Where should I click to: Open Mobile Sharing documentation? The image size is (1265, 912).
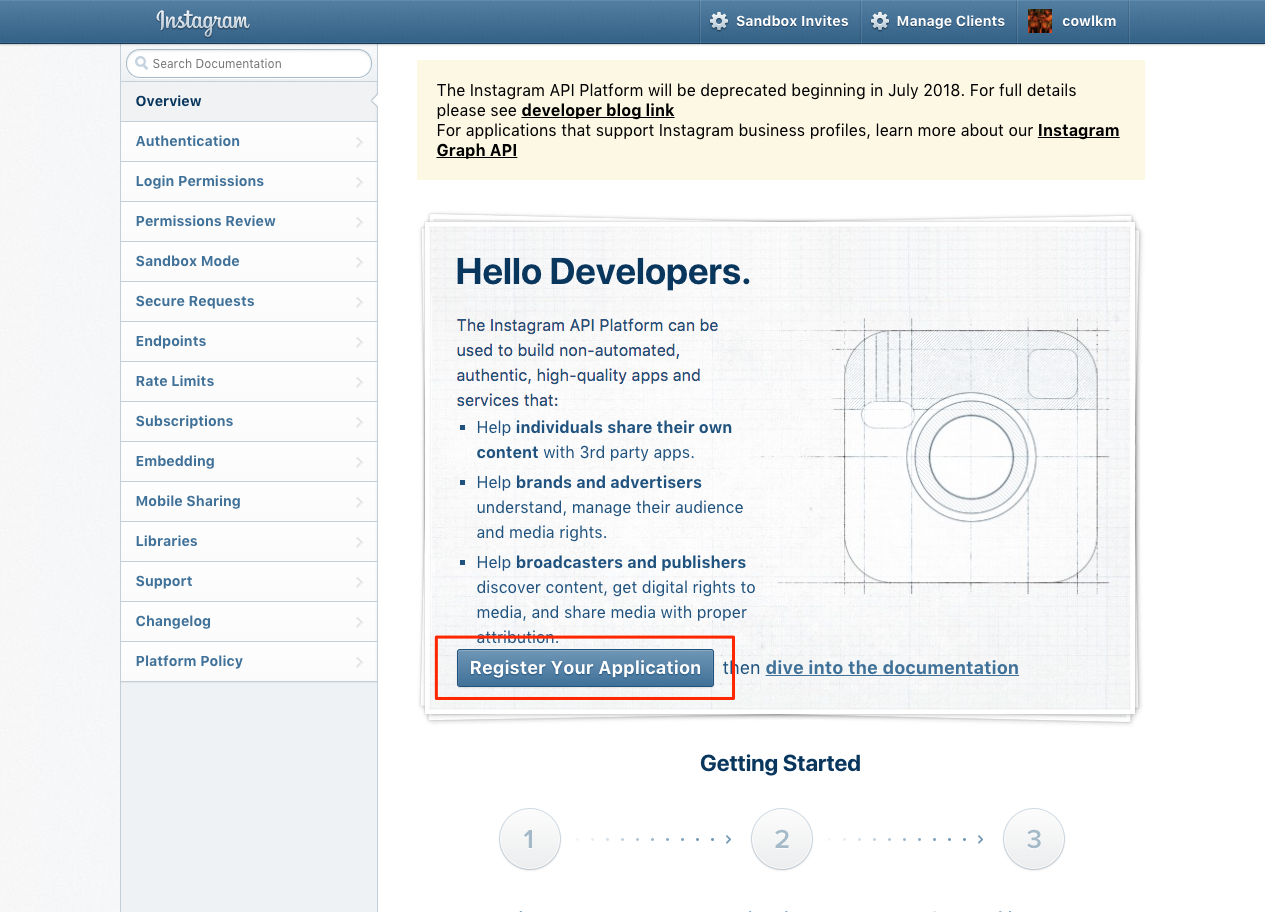coord(249,501)
